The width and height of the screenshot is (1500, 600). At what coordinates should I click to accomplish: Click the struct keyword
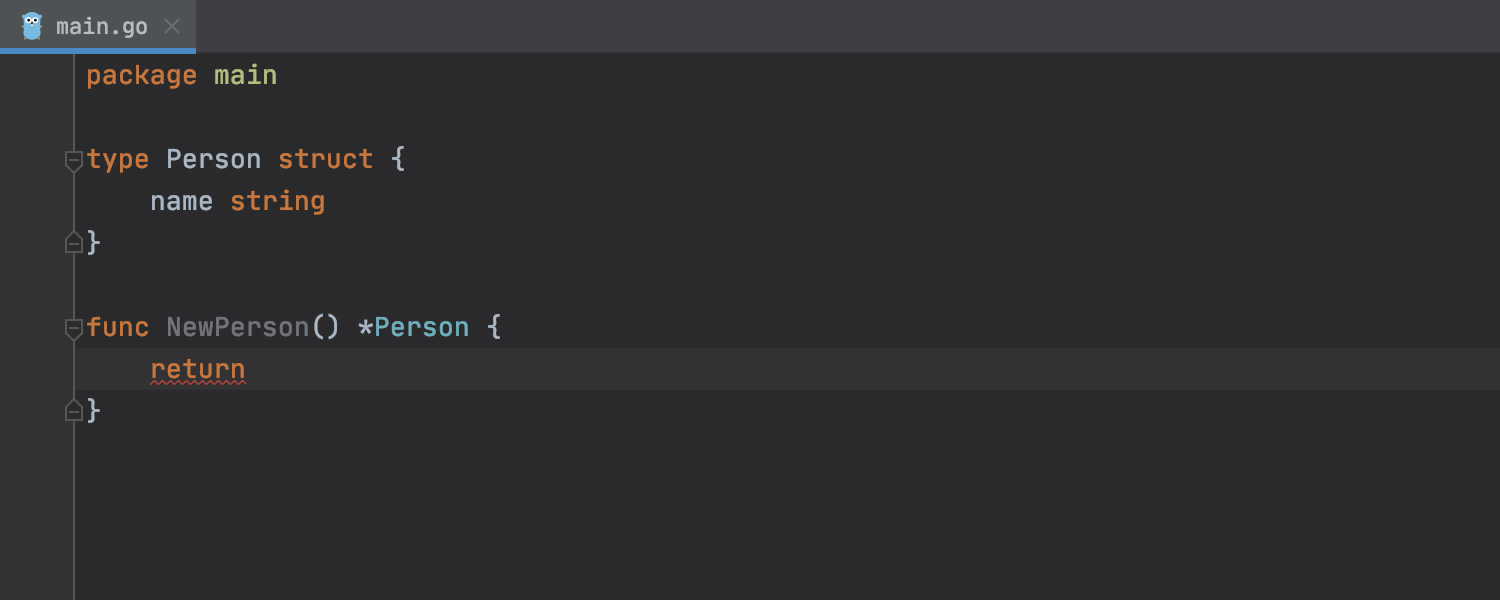pos(326,159)
